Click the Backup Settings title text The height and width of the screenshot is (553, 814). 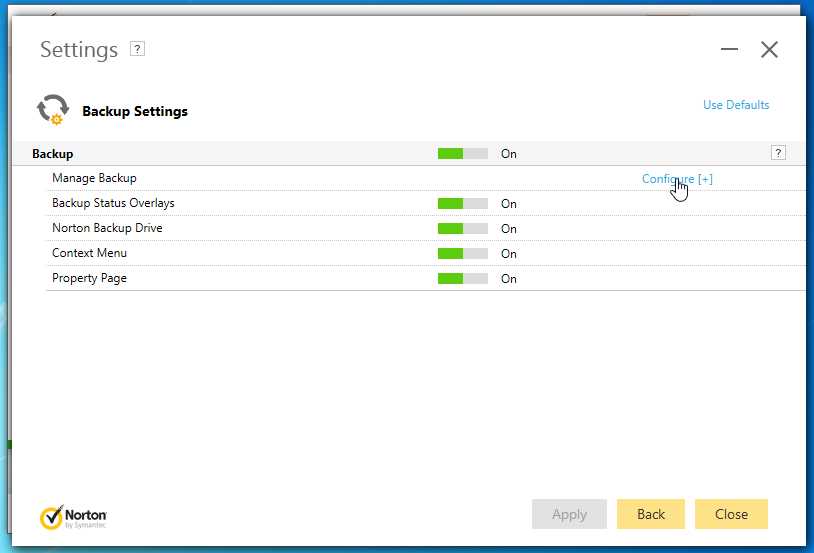135,112
